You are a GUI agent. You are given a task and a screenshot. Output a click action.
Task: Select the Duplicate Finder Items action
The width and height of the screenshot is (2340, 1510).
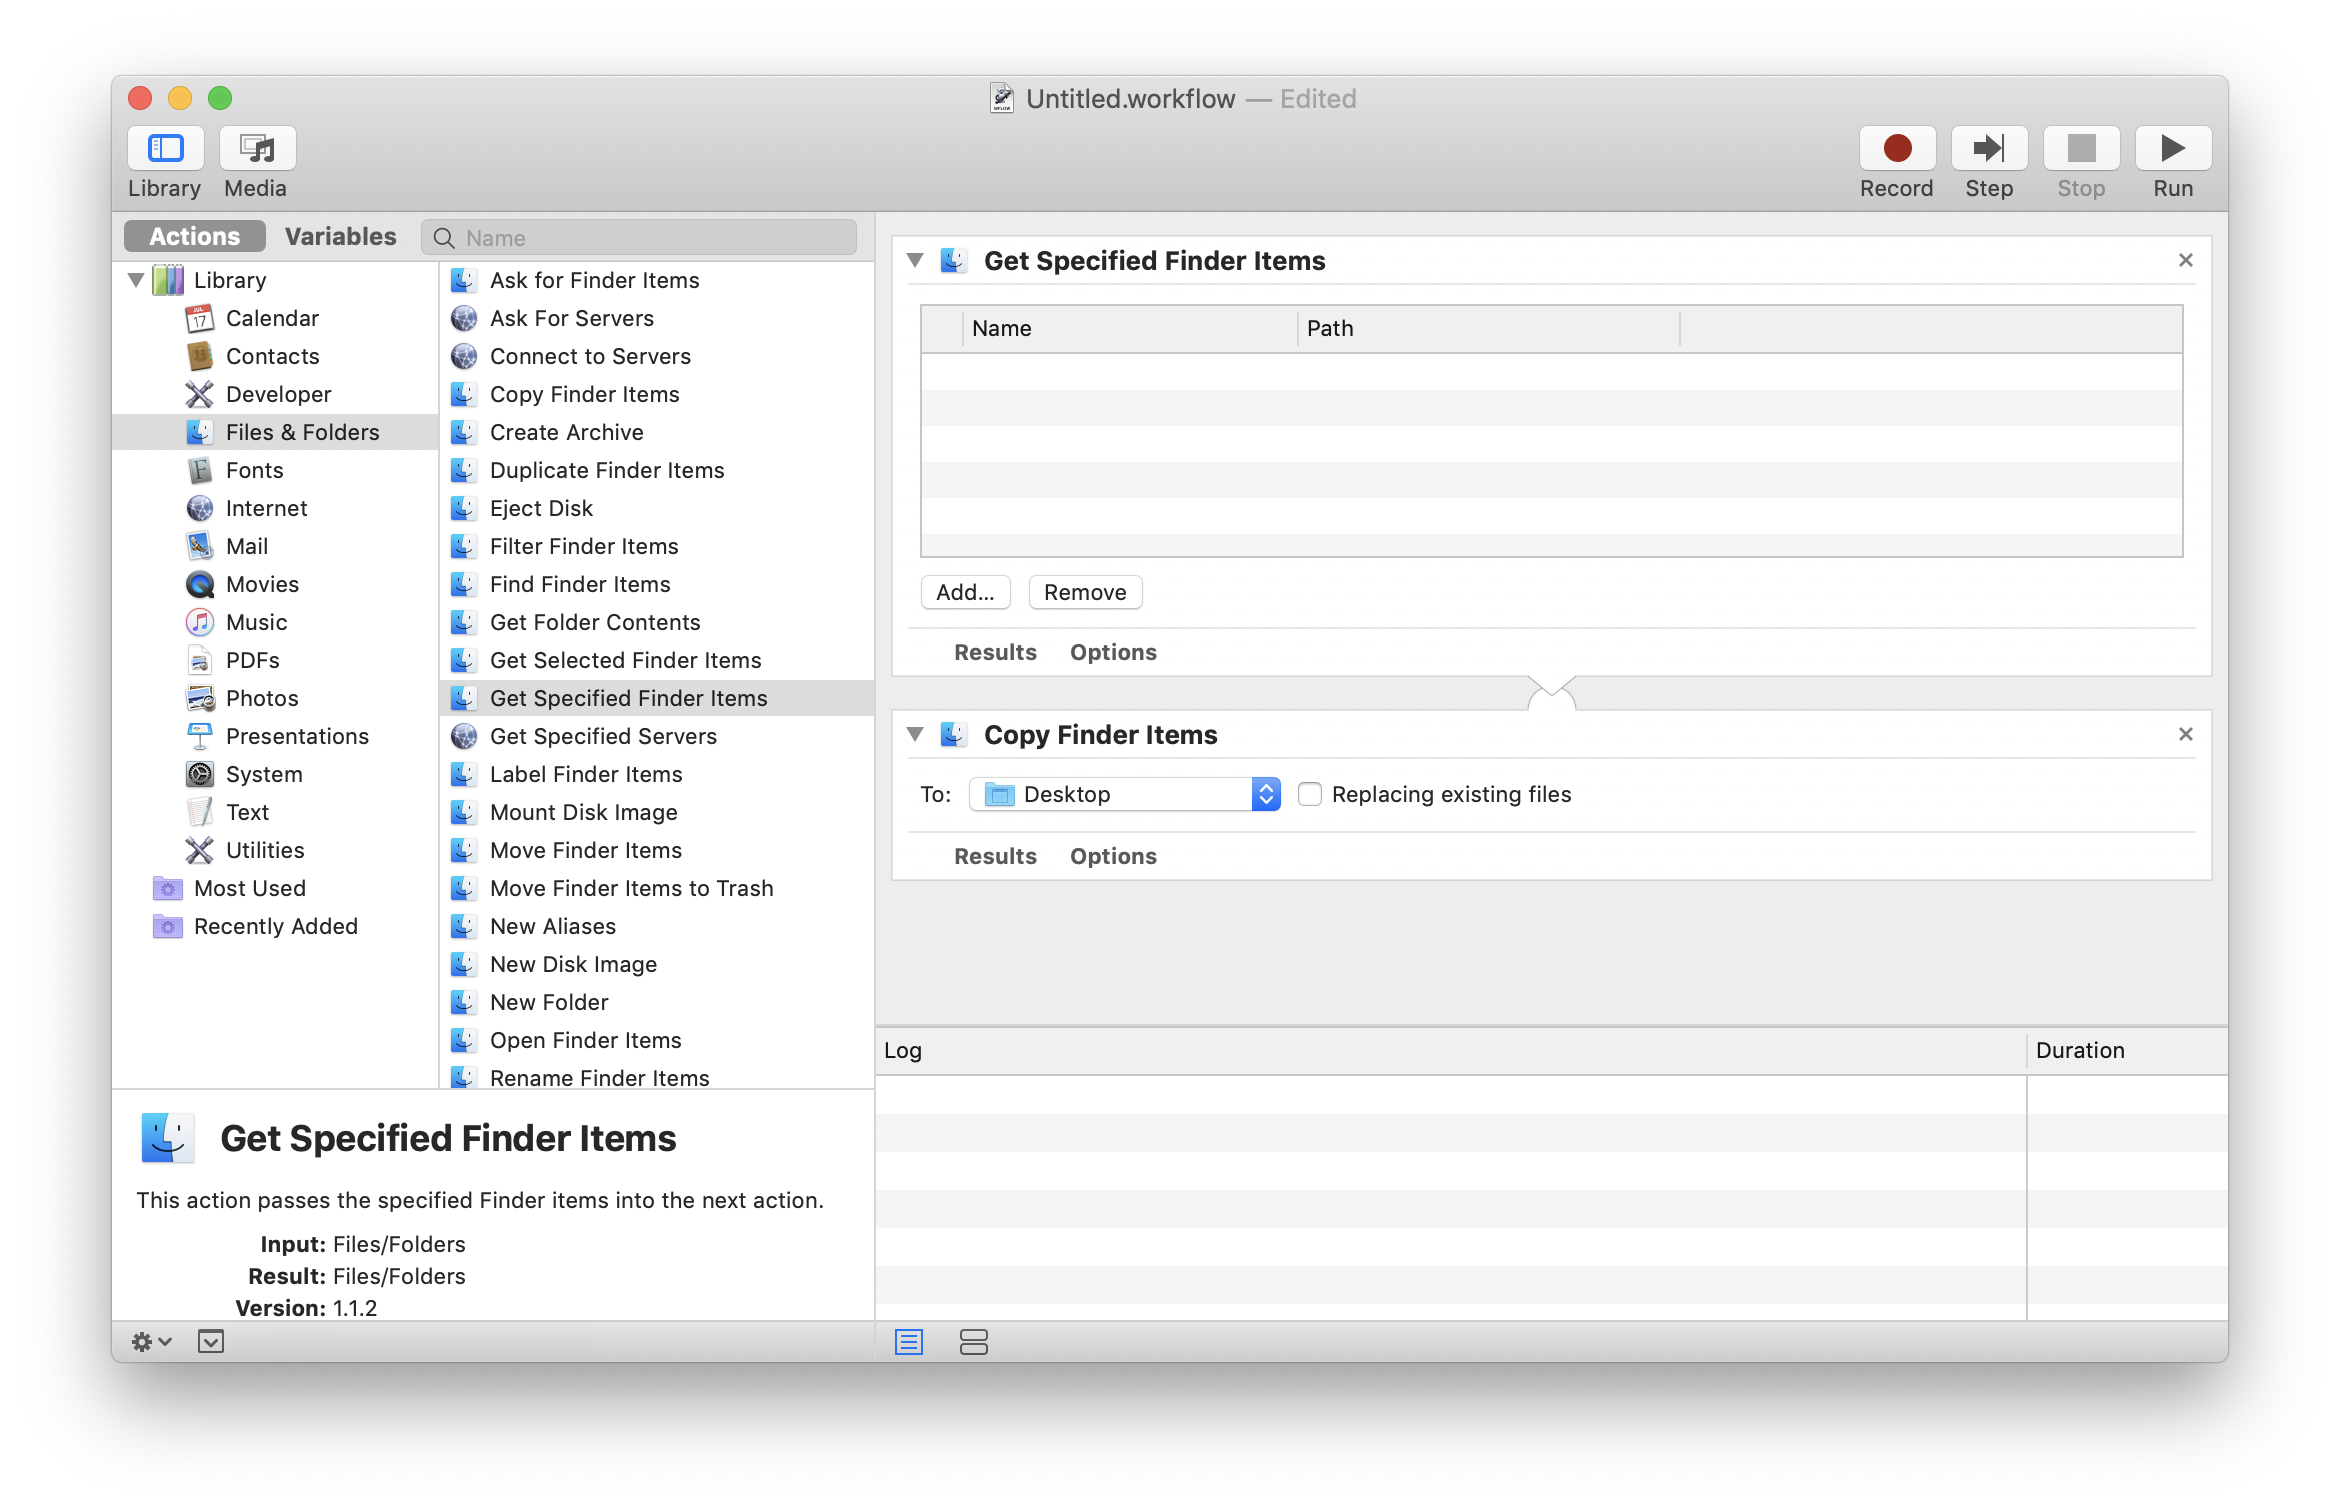pos(657,470)
